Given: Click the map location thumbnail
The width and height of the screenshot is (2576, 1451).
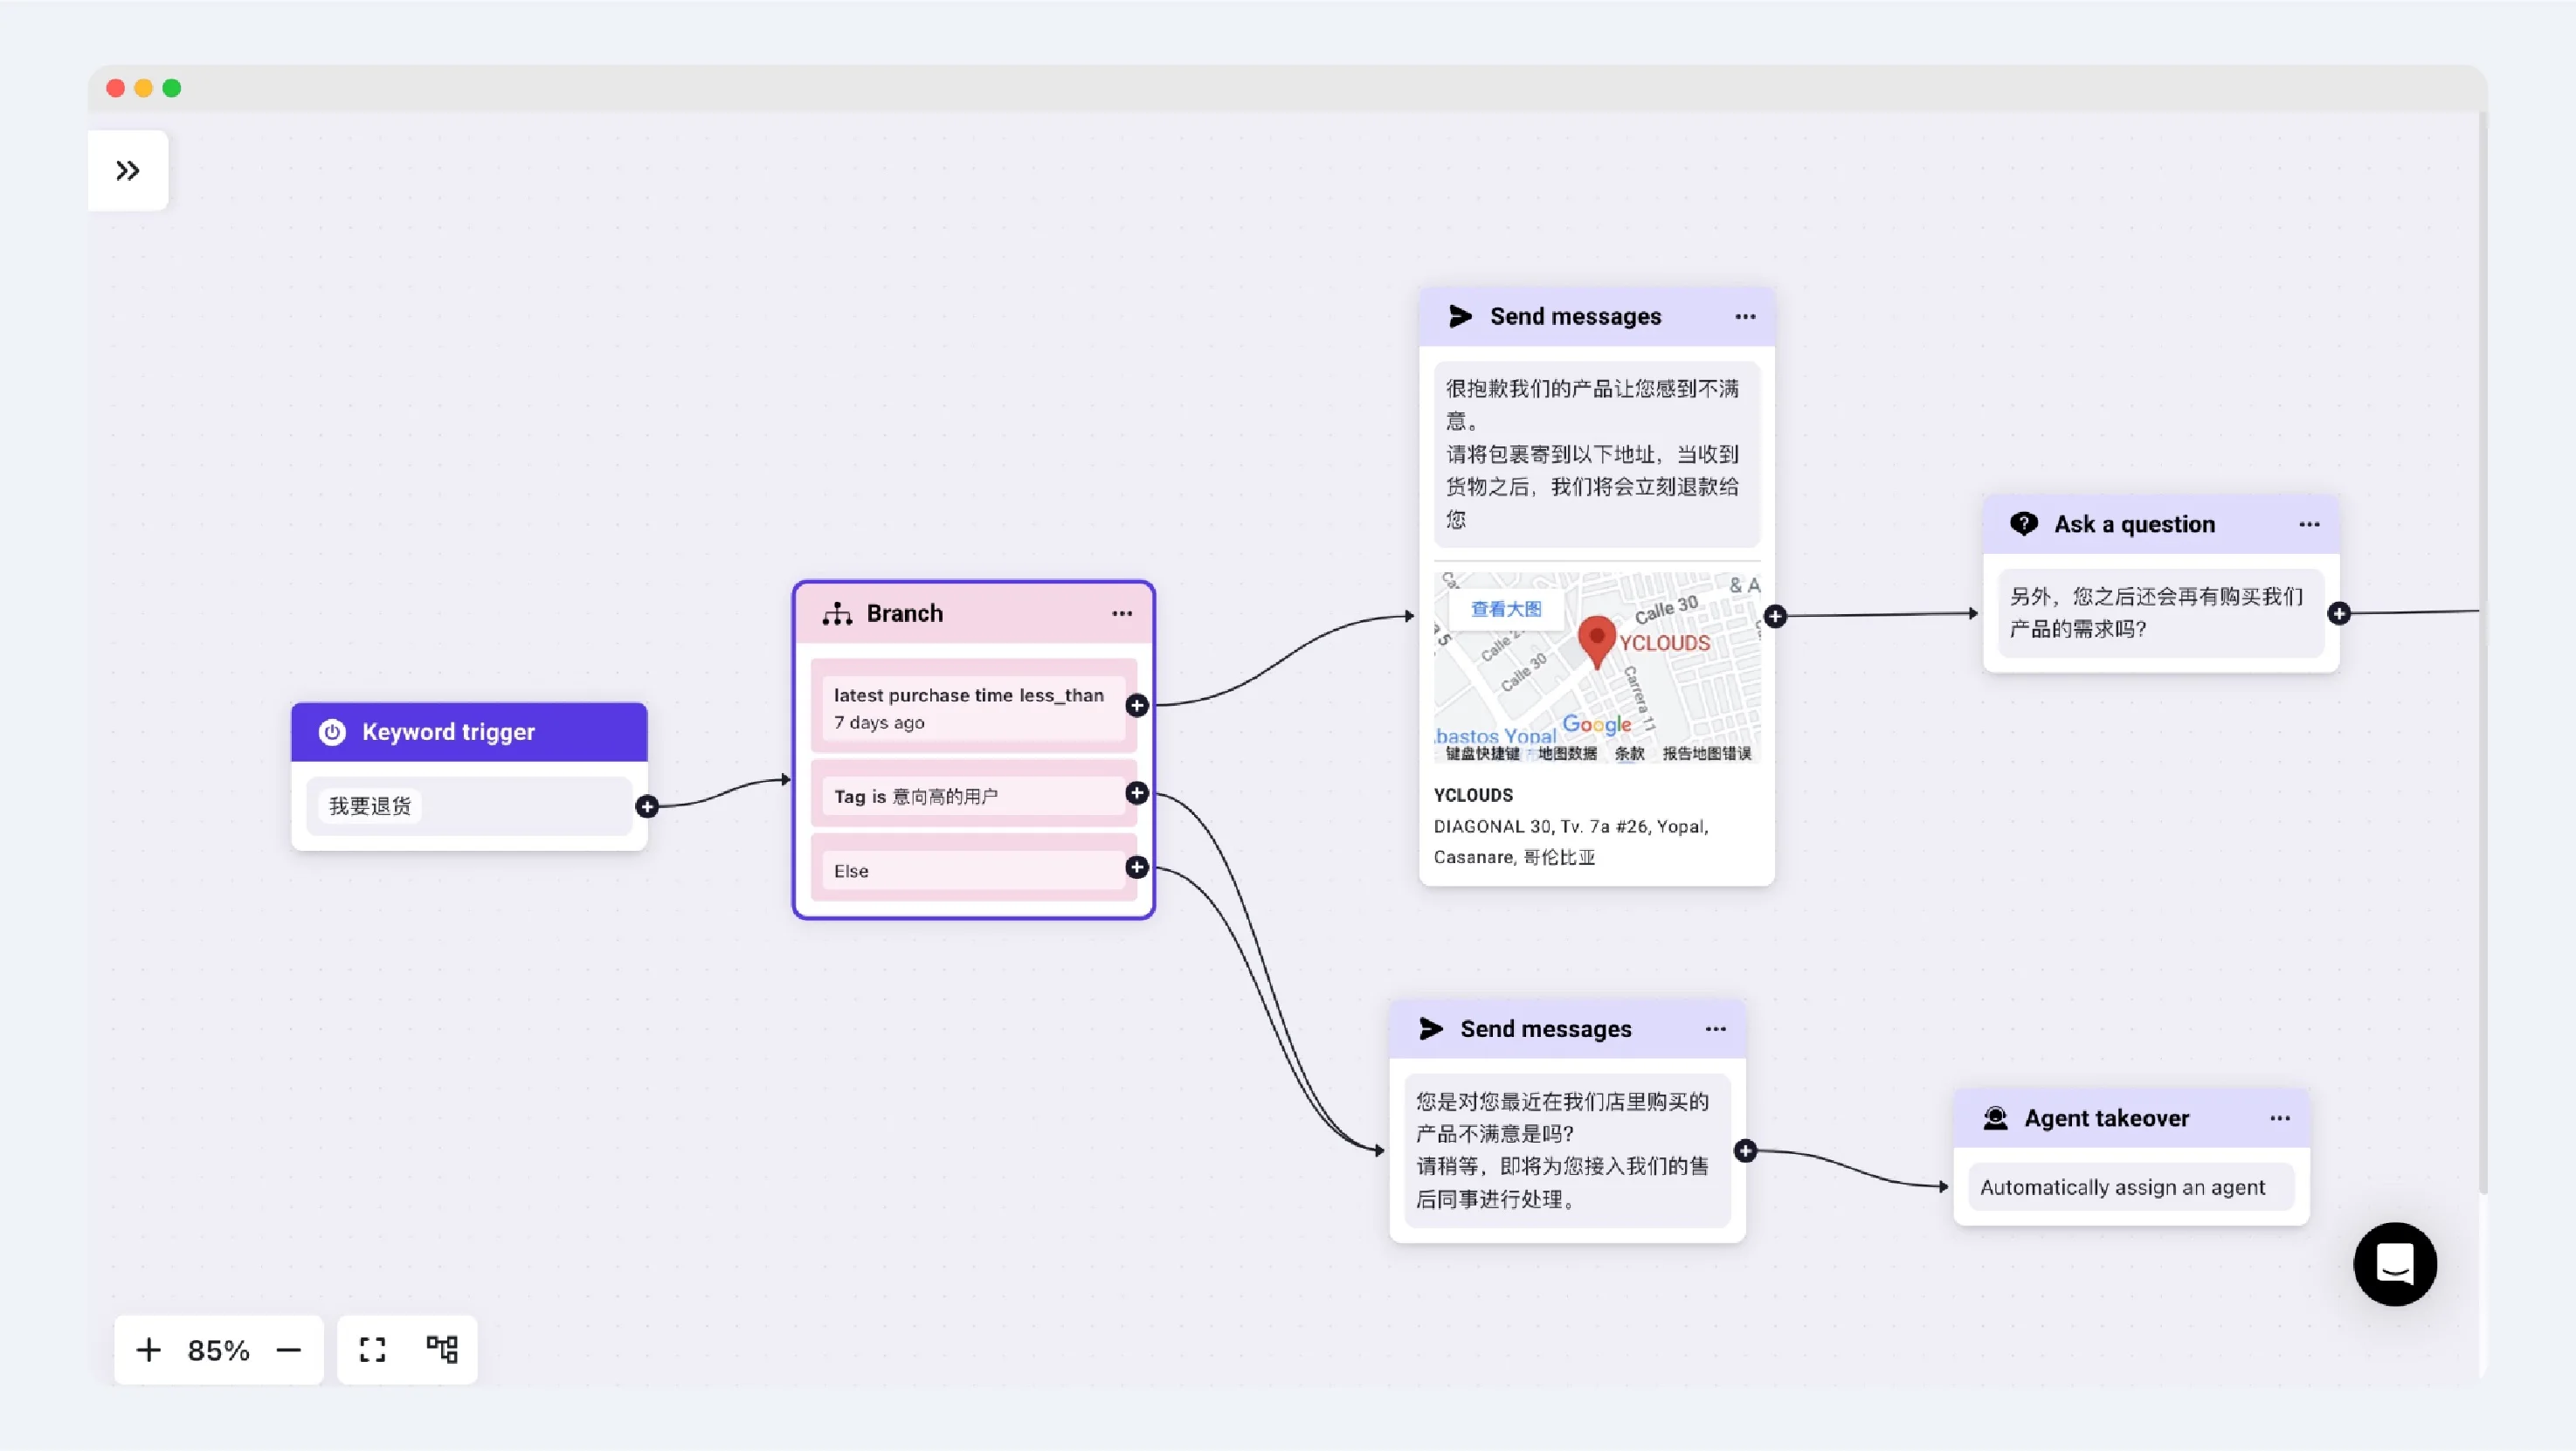Looking at the screenshot, I should click(x=1597, y=667).
